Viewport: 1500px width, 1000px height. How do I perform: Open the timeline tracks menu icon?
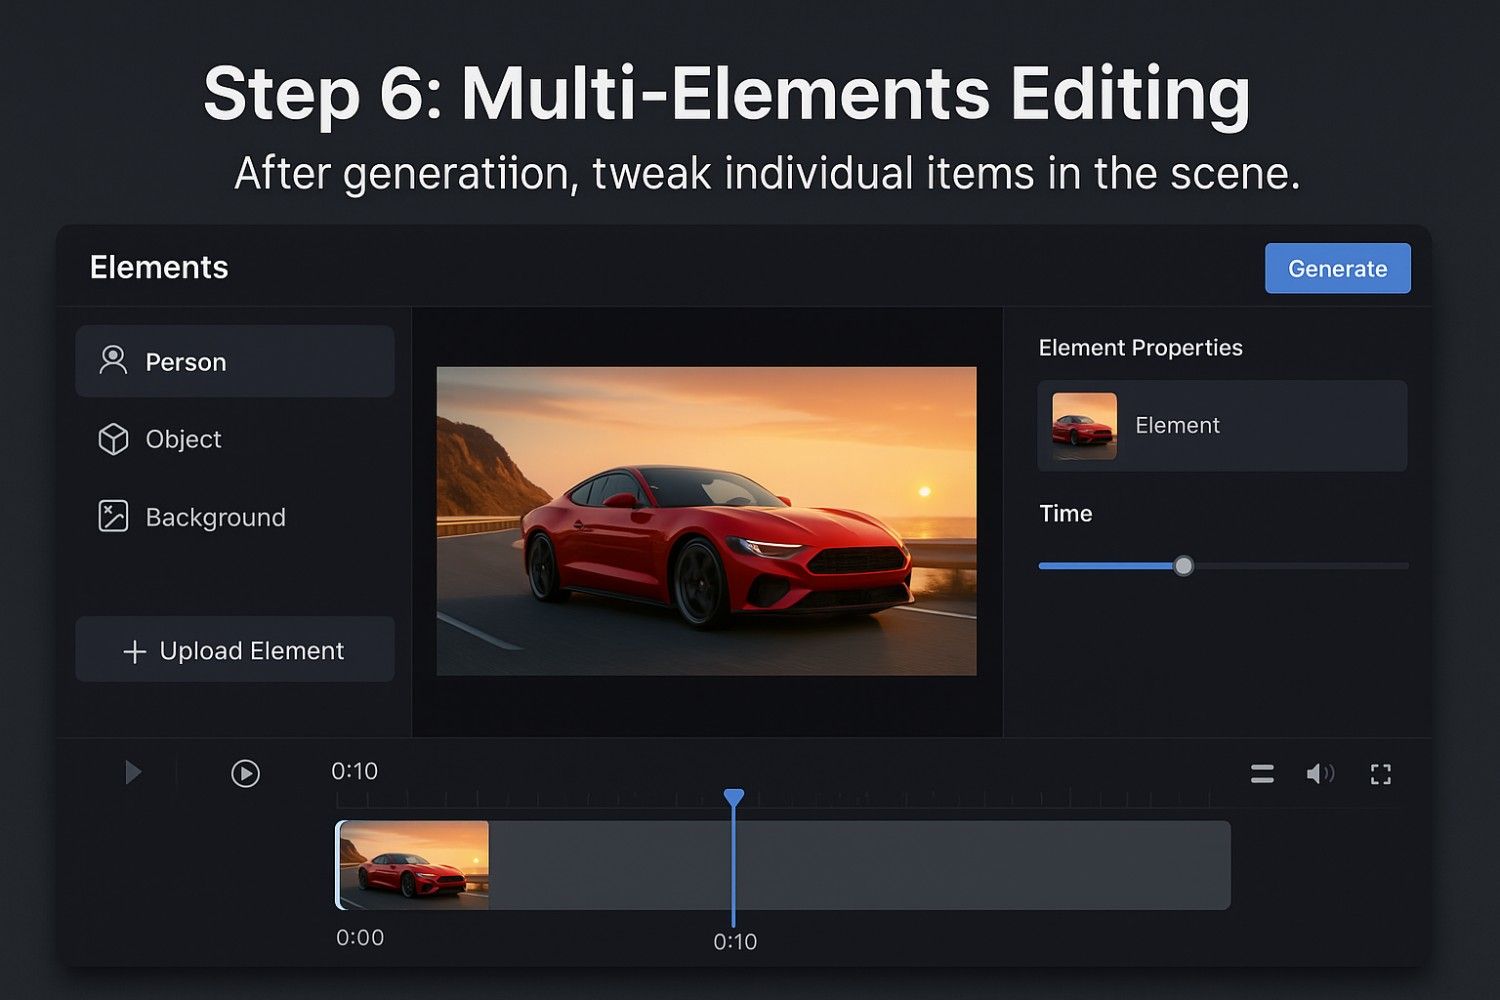point(1262,773)
